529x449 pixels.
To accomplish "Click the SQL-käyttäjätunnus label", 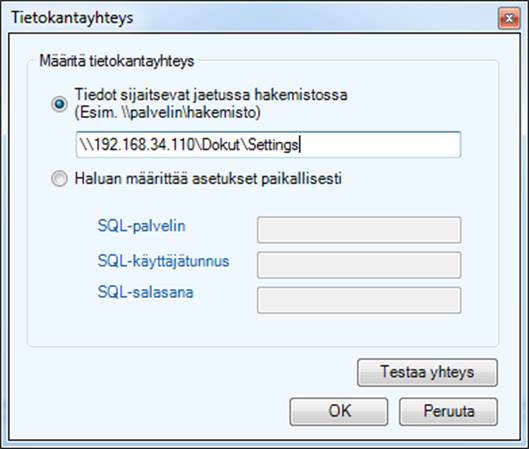I will (x=163, y=261).
